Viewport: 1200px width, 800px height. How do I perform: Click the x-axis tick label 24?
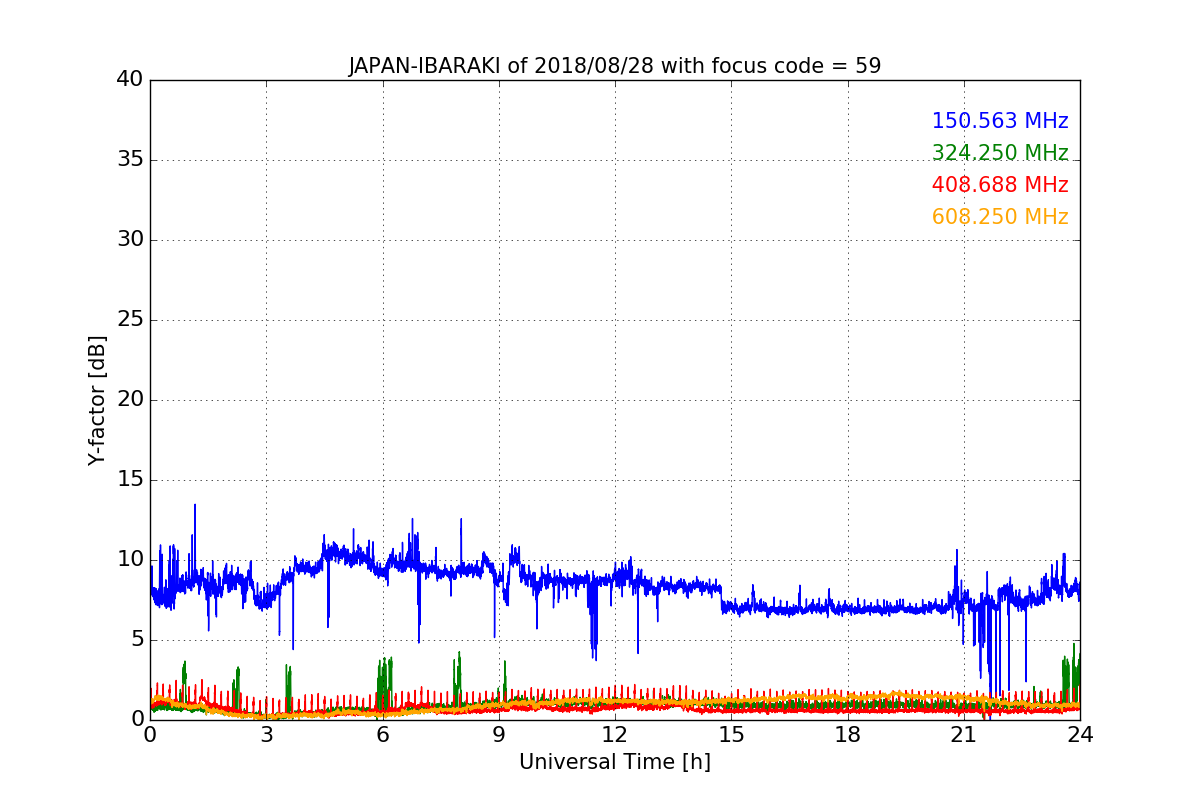1080,734
